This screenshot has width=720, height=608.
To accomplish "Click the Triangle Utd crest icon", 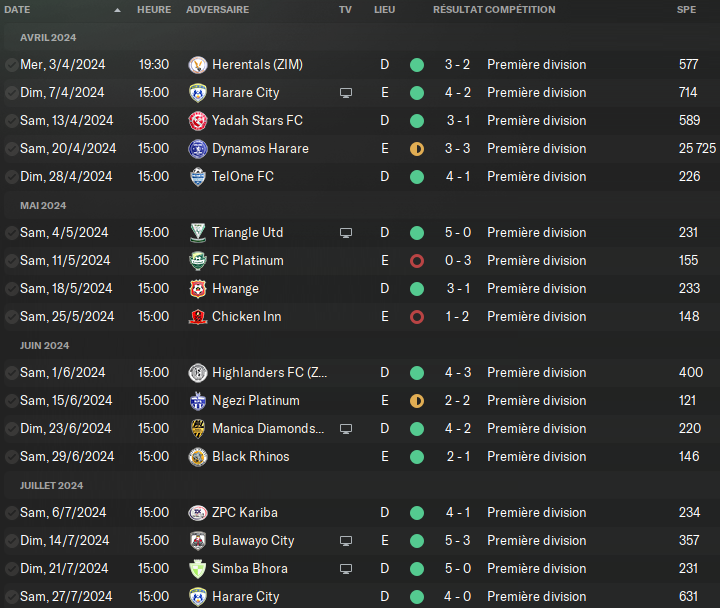I will click(x=198, y=233).
